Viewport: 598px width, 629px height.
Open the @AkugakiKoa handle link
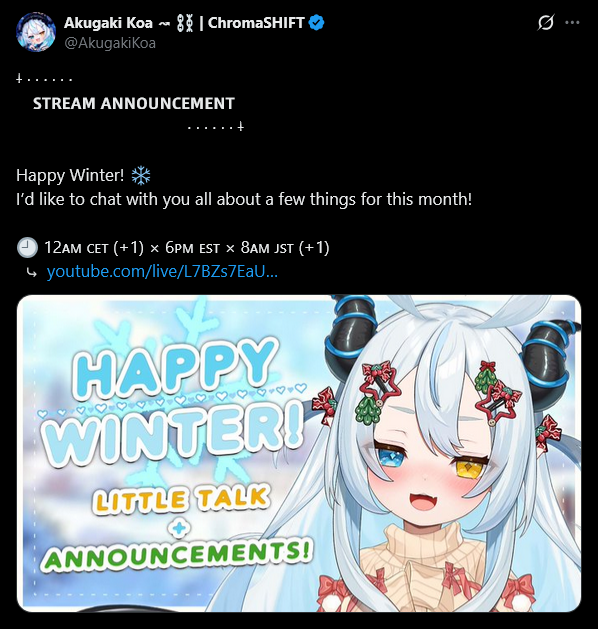click(110, 43)
